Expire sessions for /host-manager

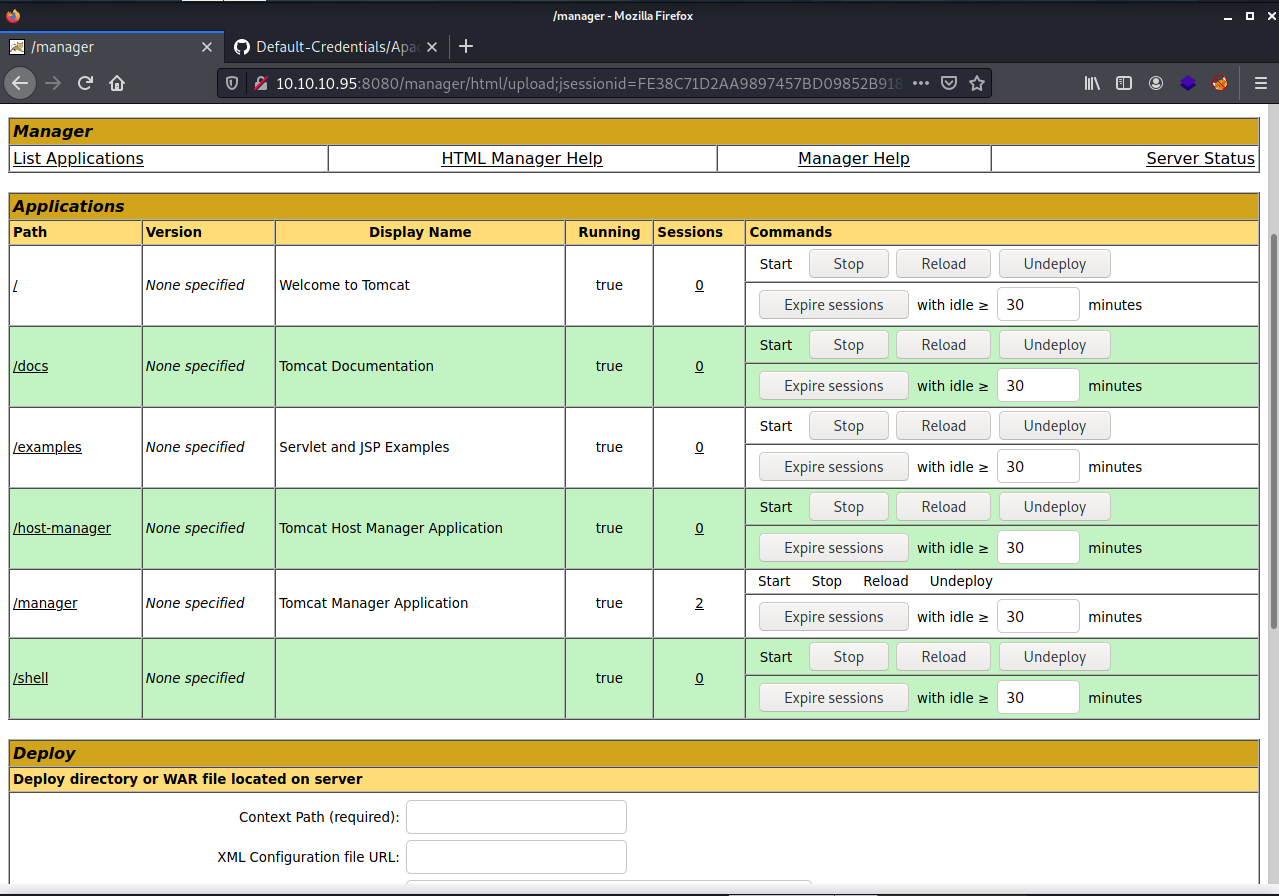pos(833,548)
